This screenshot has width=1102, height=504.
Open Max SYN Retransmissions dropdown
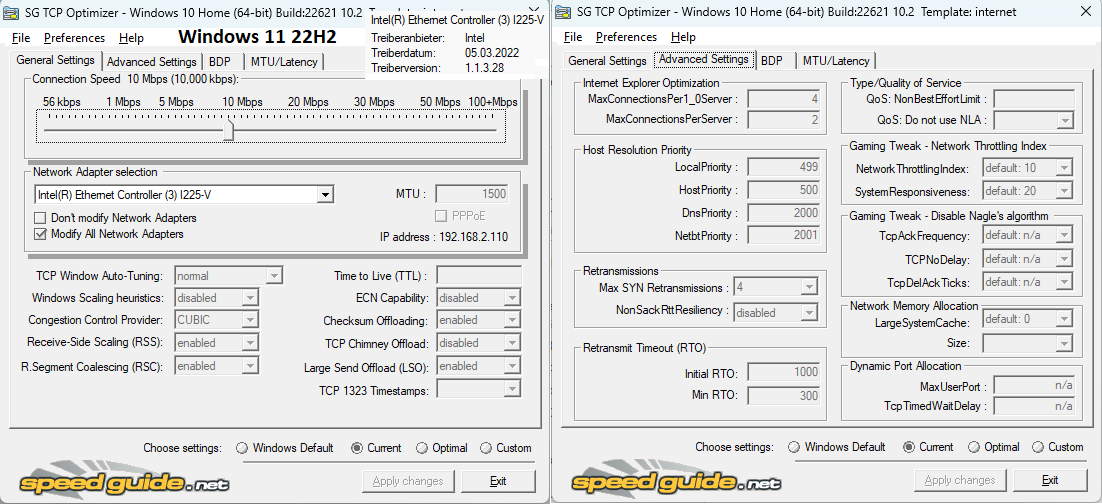(x=810, y=287)
